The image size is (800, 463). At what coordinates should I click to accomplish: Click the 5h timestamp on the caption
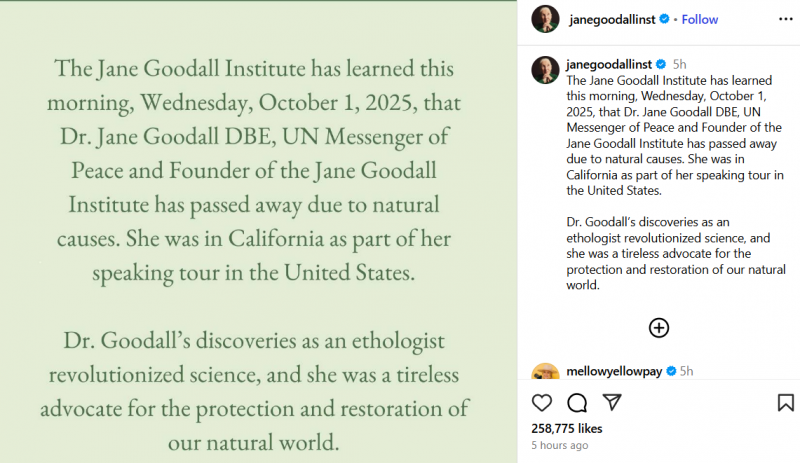click(x=680, y=63)
